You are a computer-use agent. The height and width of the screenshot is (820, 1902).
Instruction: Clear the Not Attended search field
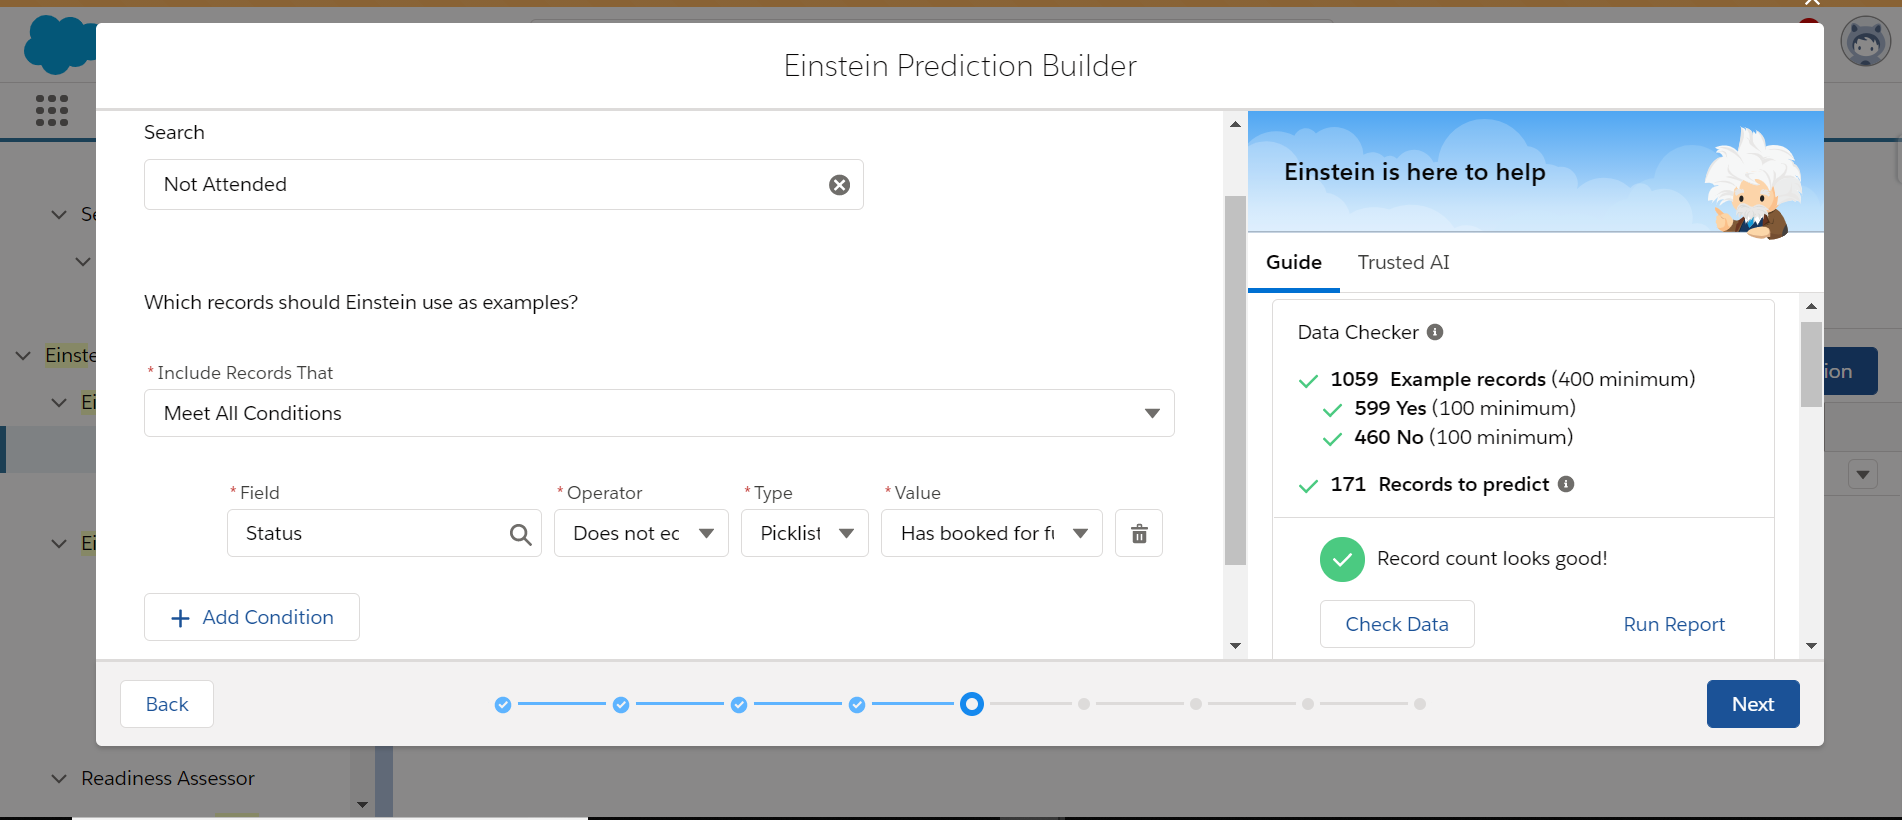[x=839, y=185]
